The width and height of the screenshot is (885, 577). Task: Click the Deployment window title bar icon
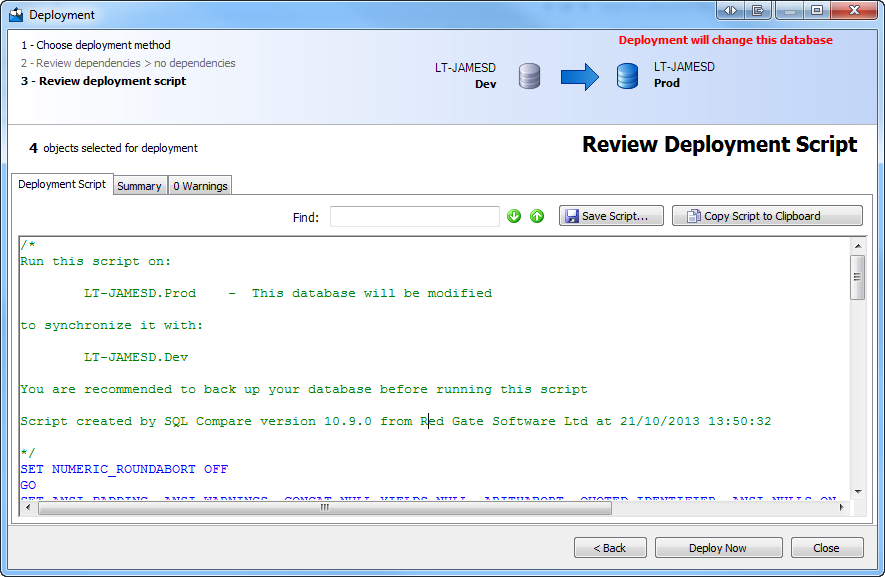(x=15, y=14)
